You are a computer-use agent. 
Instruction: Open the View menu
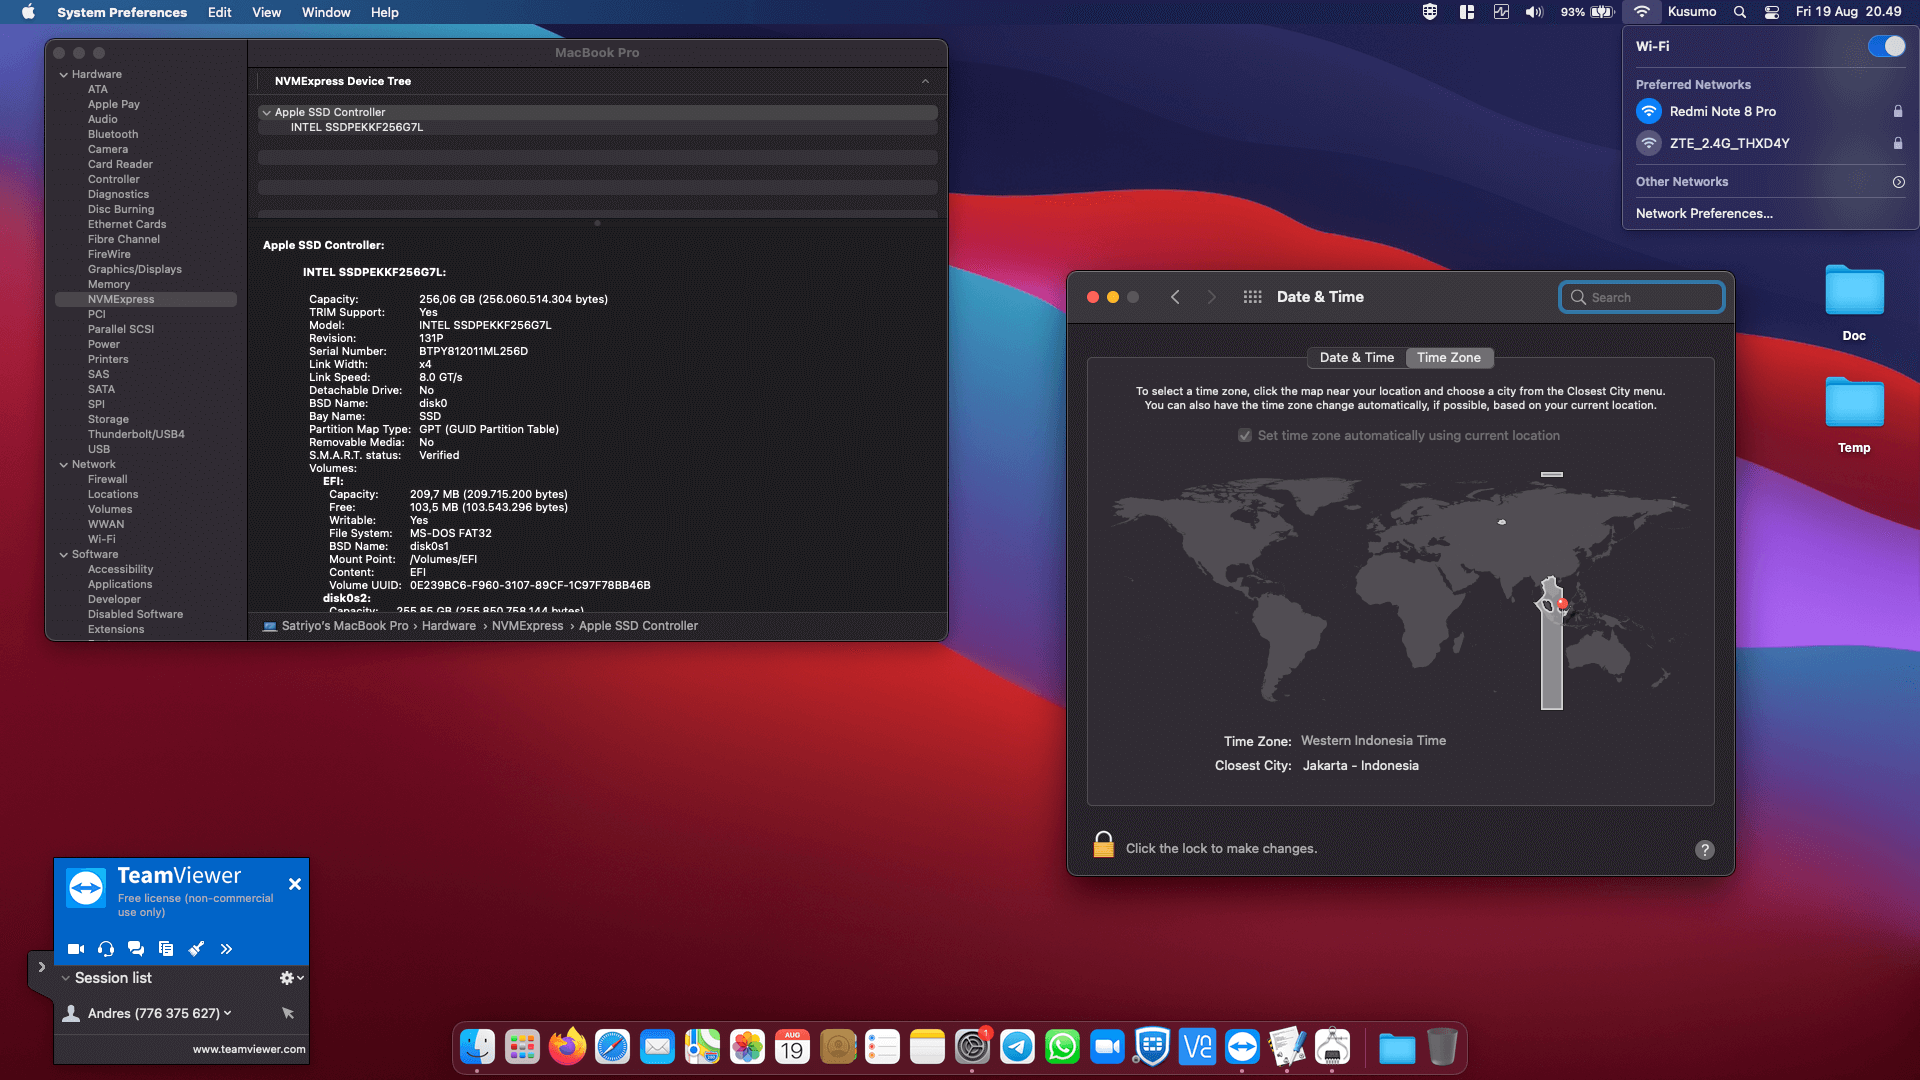pos(266,12)
